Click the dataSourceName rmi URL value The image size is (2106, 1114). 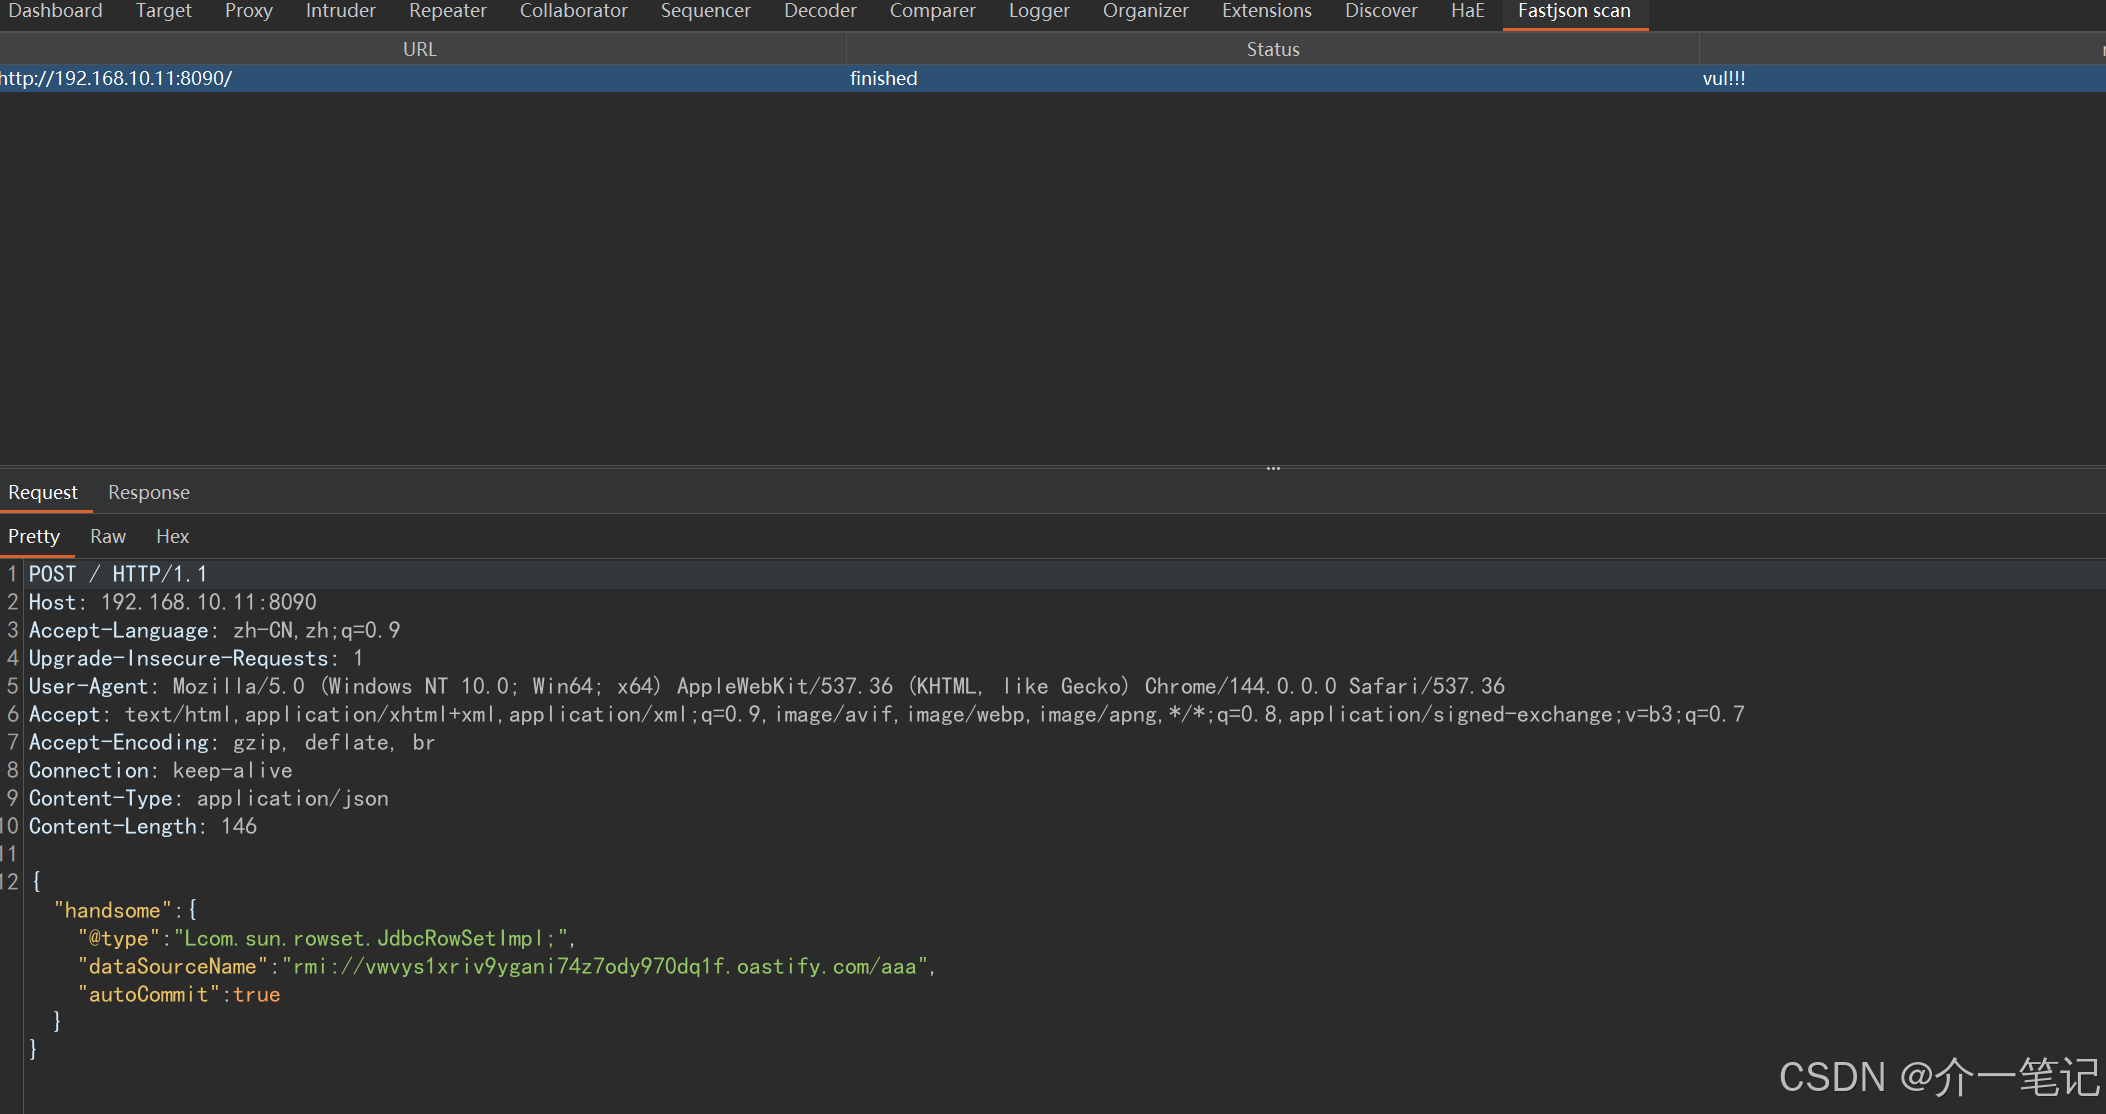606,967
